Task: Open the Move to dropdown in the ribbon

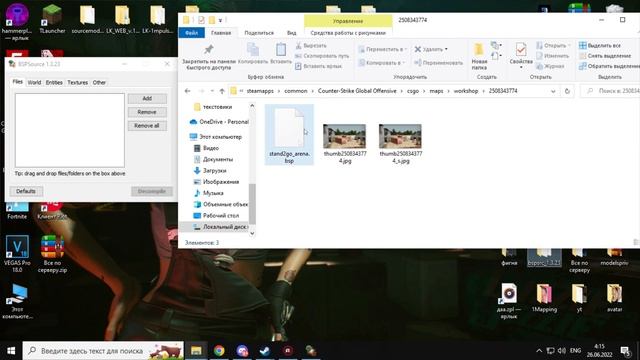Action: tap(382, 49)
